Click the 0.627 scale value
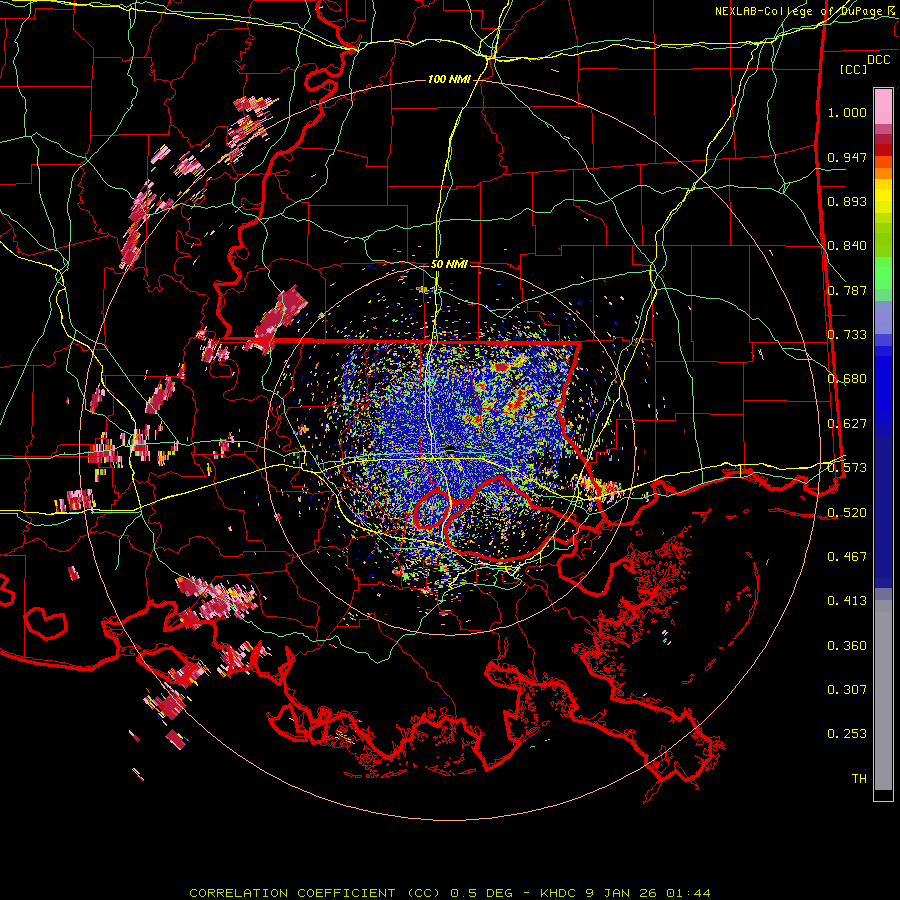Viewport: 900px width, 900px height. [x=847, y=424]
